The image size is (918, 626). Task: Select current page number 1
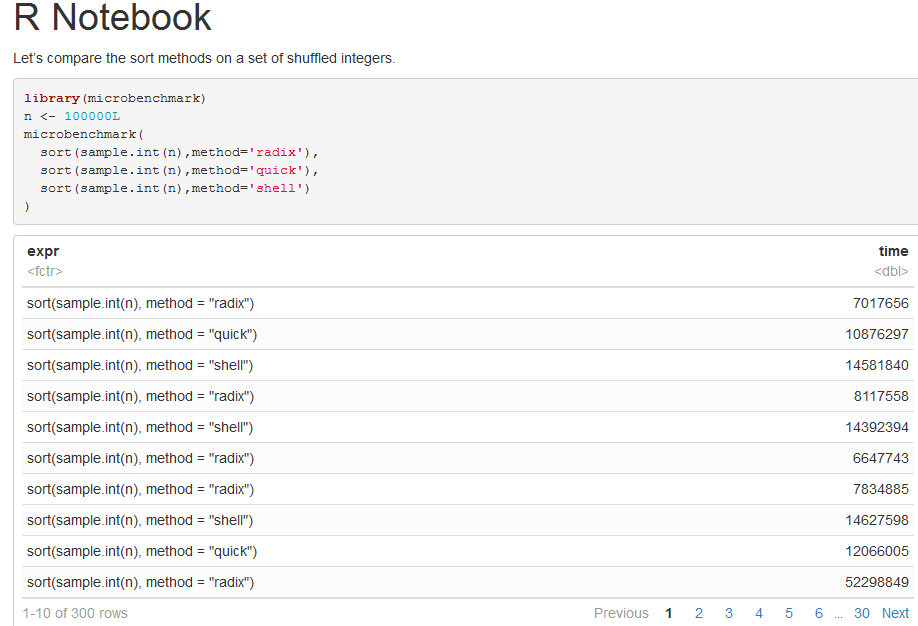(669, 613)
